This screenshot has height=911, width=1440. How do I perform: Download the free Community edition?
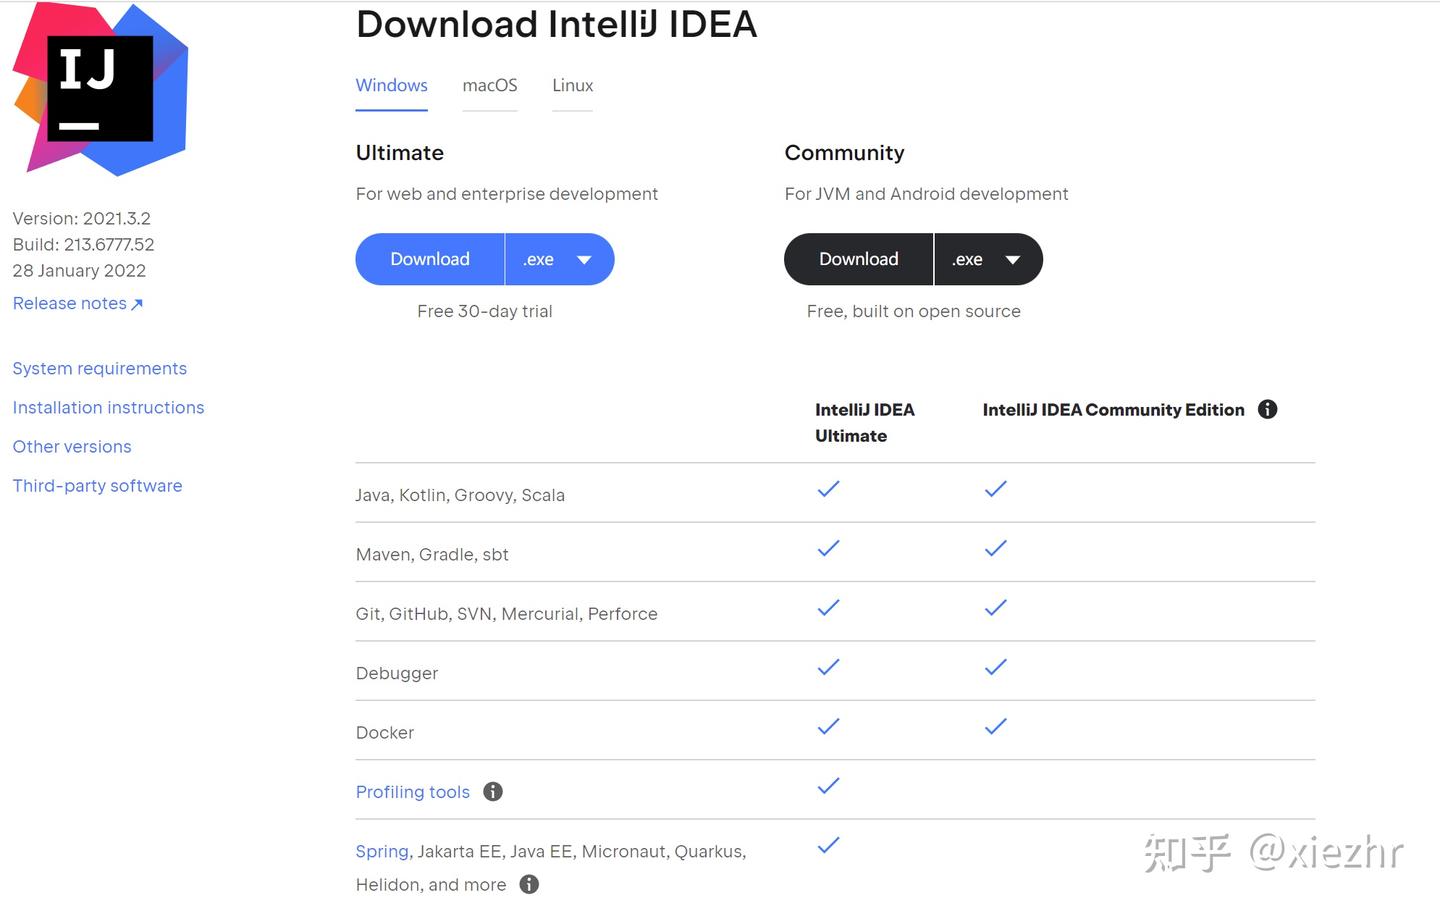point(858,259)
